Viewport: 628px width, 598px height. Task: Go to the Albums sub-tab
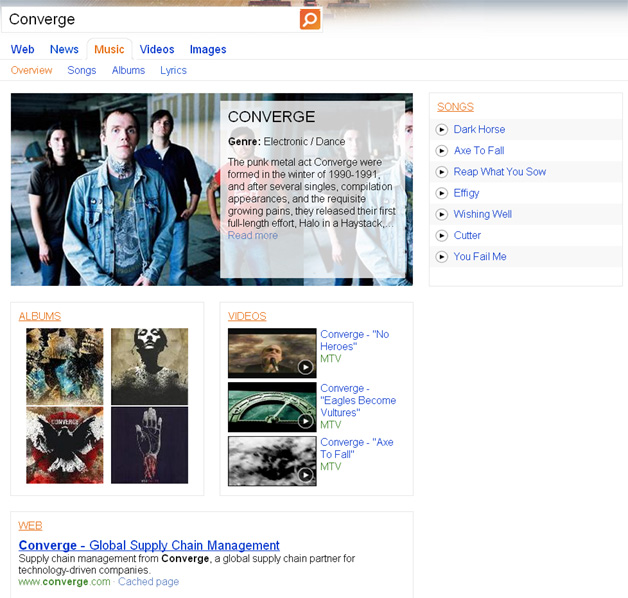pos(128,70)
